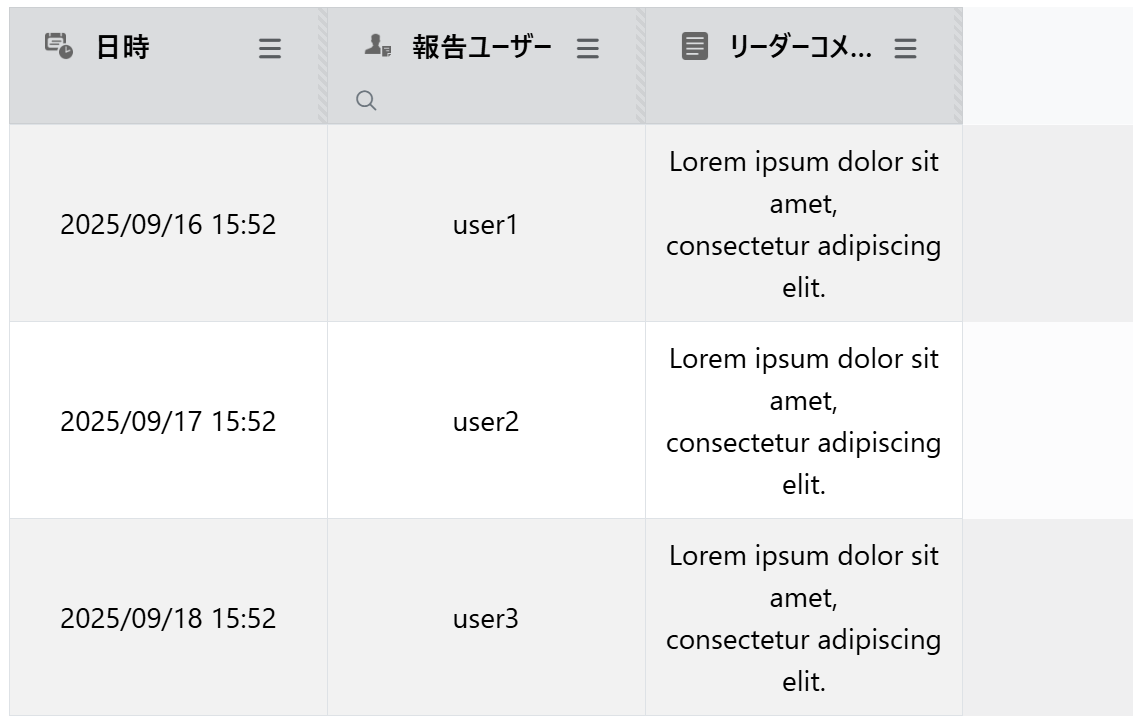Select the 2025/09/16 15:52 date cell
This screenshot has height=726, width=1133.
(168, 224)
